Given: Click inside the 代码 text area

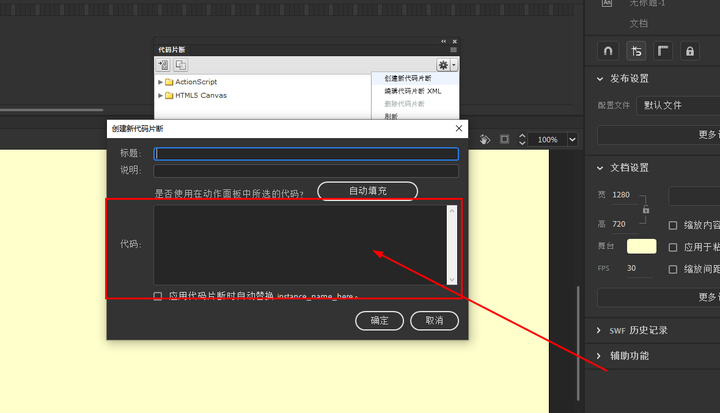Looking at the screenshot, I should tap(300, 244).
